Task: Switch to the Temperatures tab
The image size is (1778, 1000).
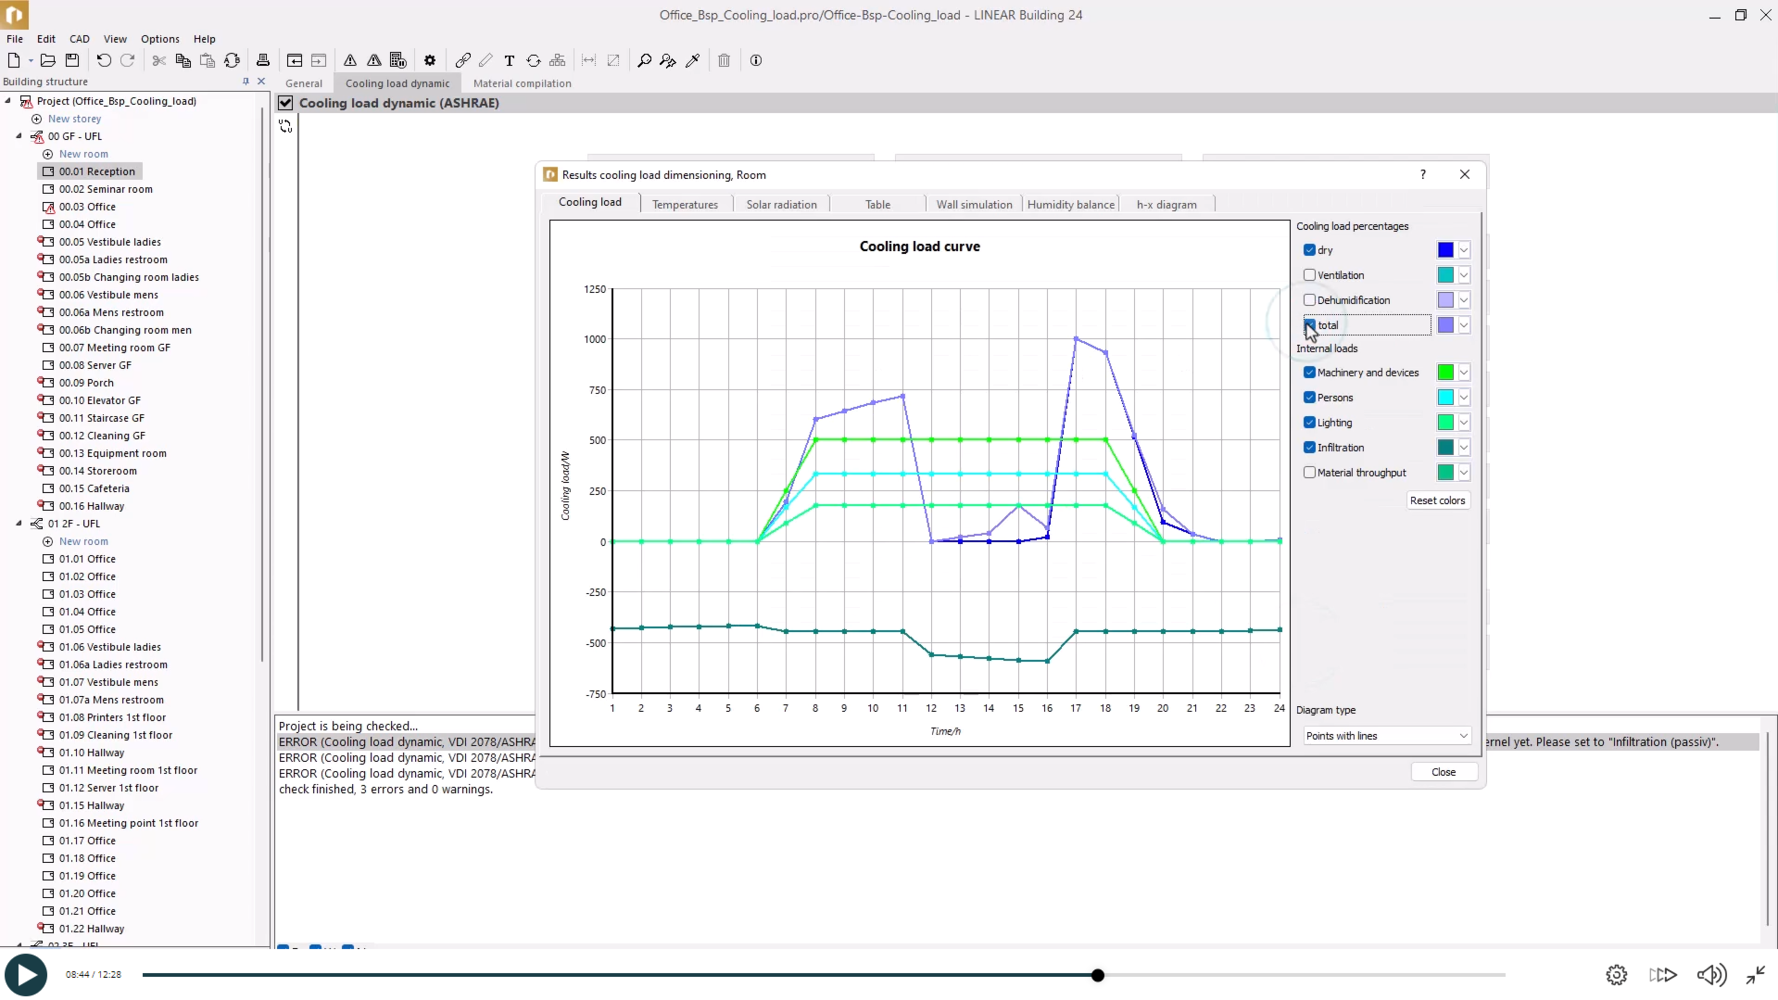Action: [x=684, y=205]
